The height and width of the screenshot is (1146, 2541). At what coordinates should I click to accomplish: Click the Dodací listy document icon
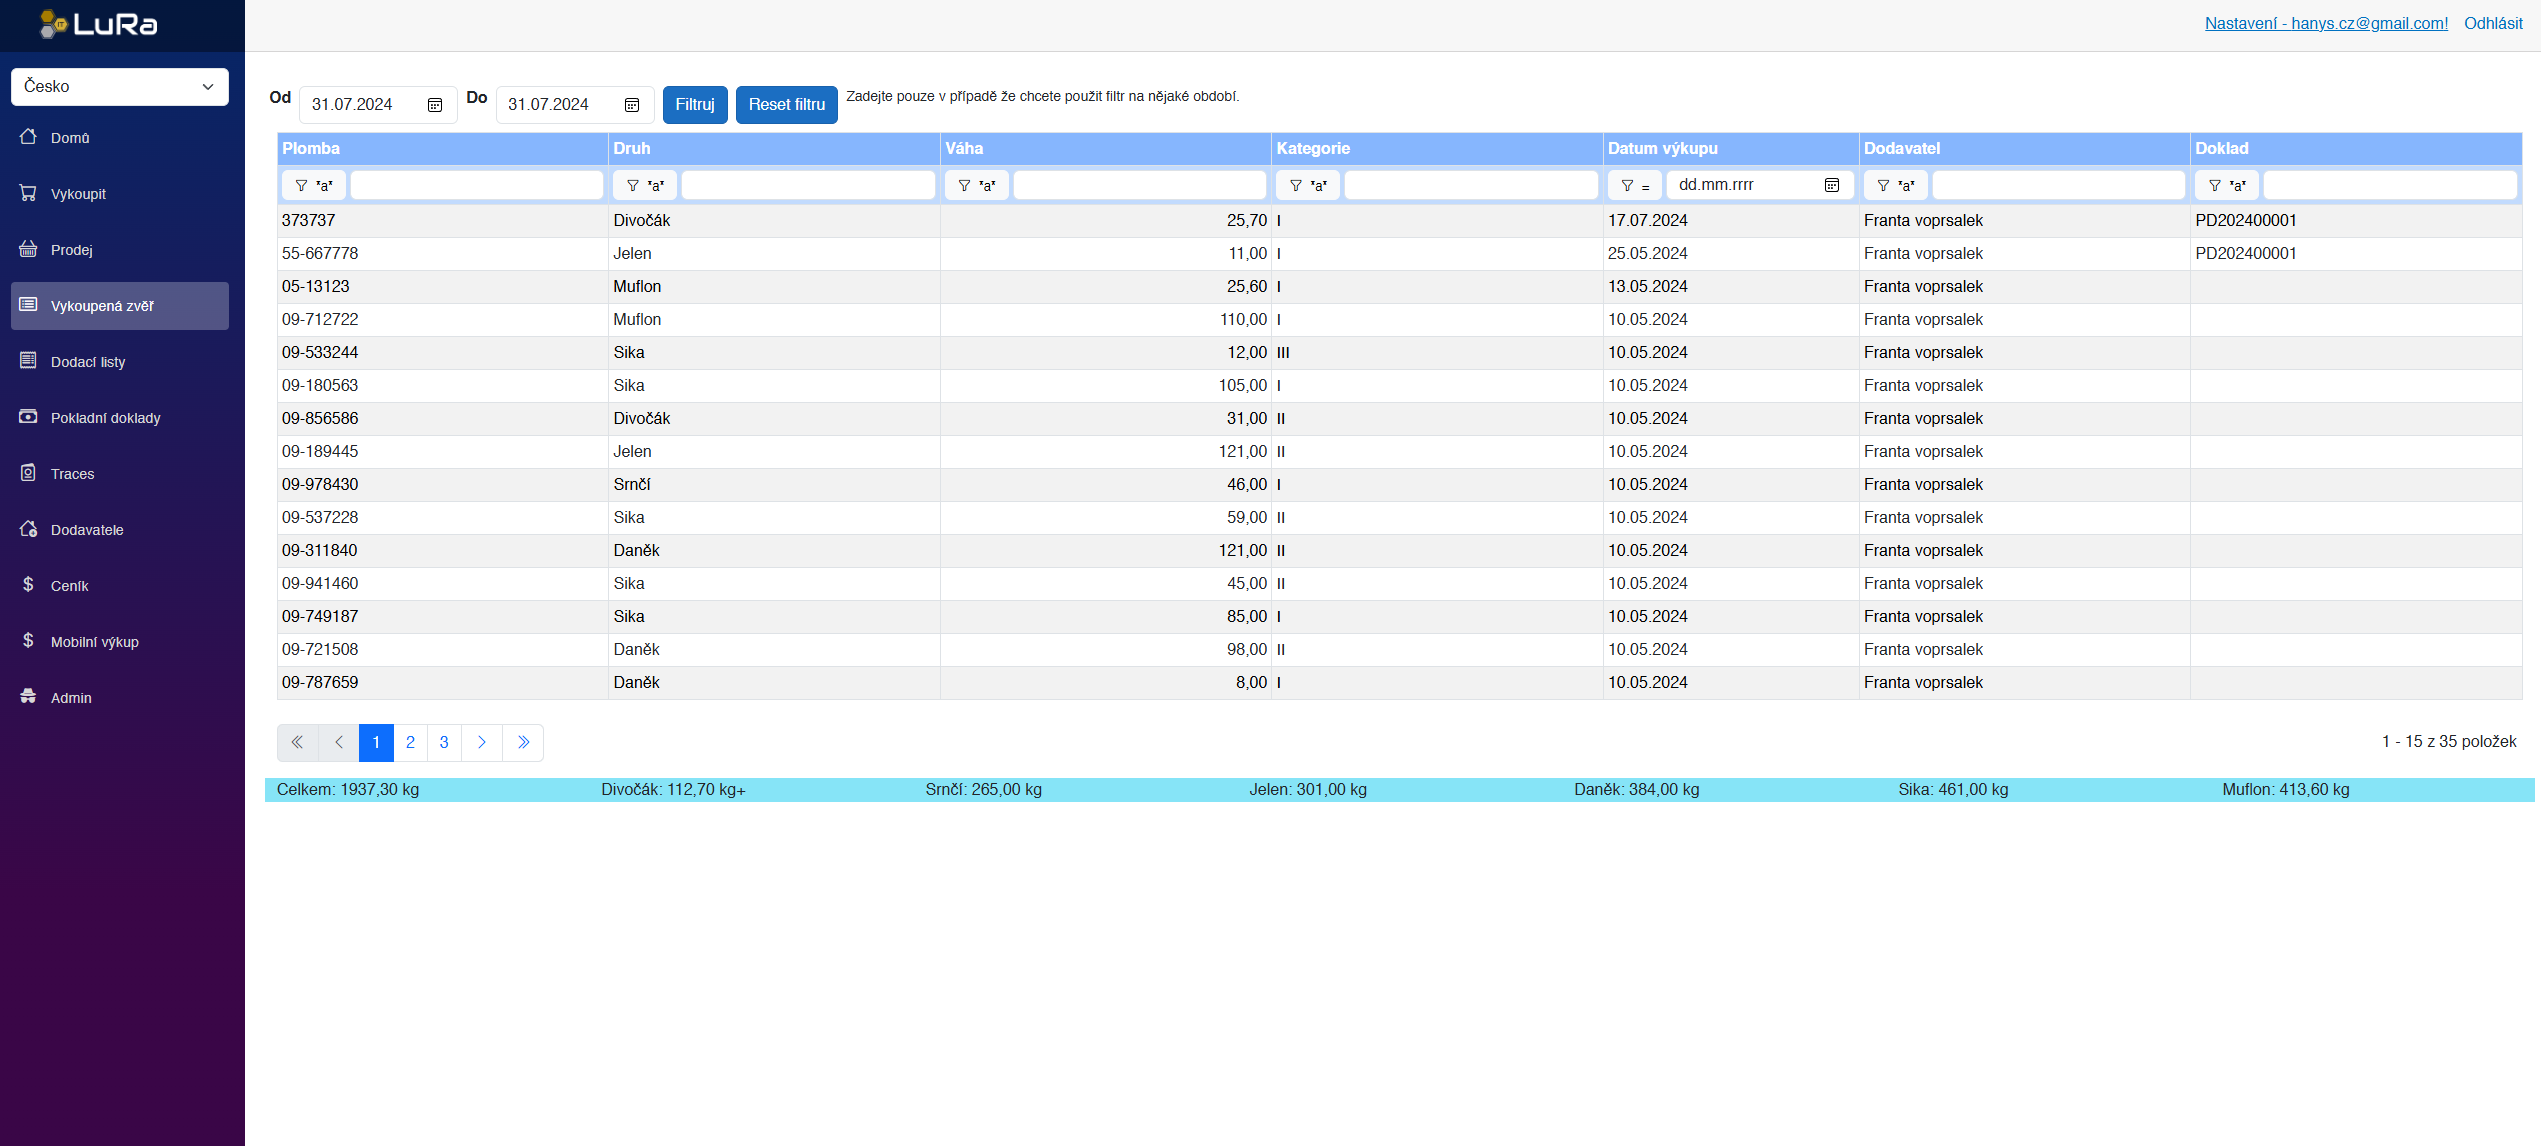pyautogui.click(x=28, y=361)
